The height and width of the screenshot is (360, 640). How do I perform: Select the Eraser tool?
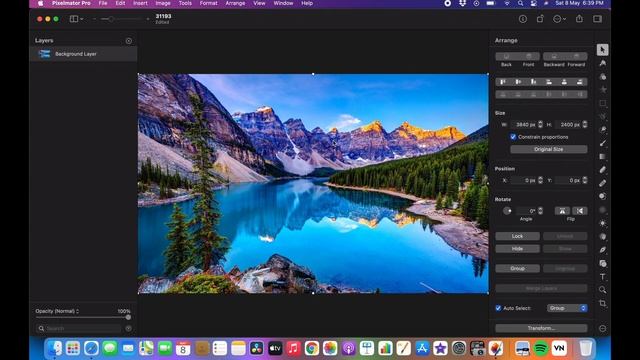click(x=602, y=170)
